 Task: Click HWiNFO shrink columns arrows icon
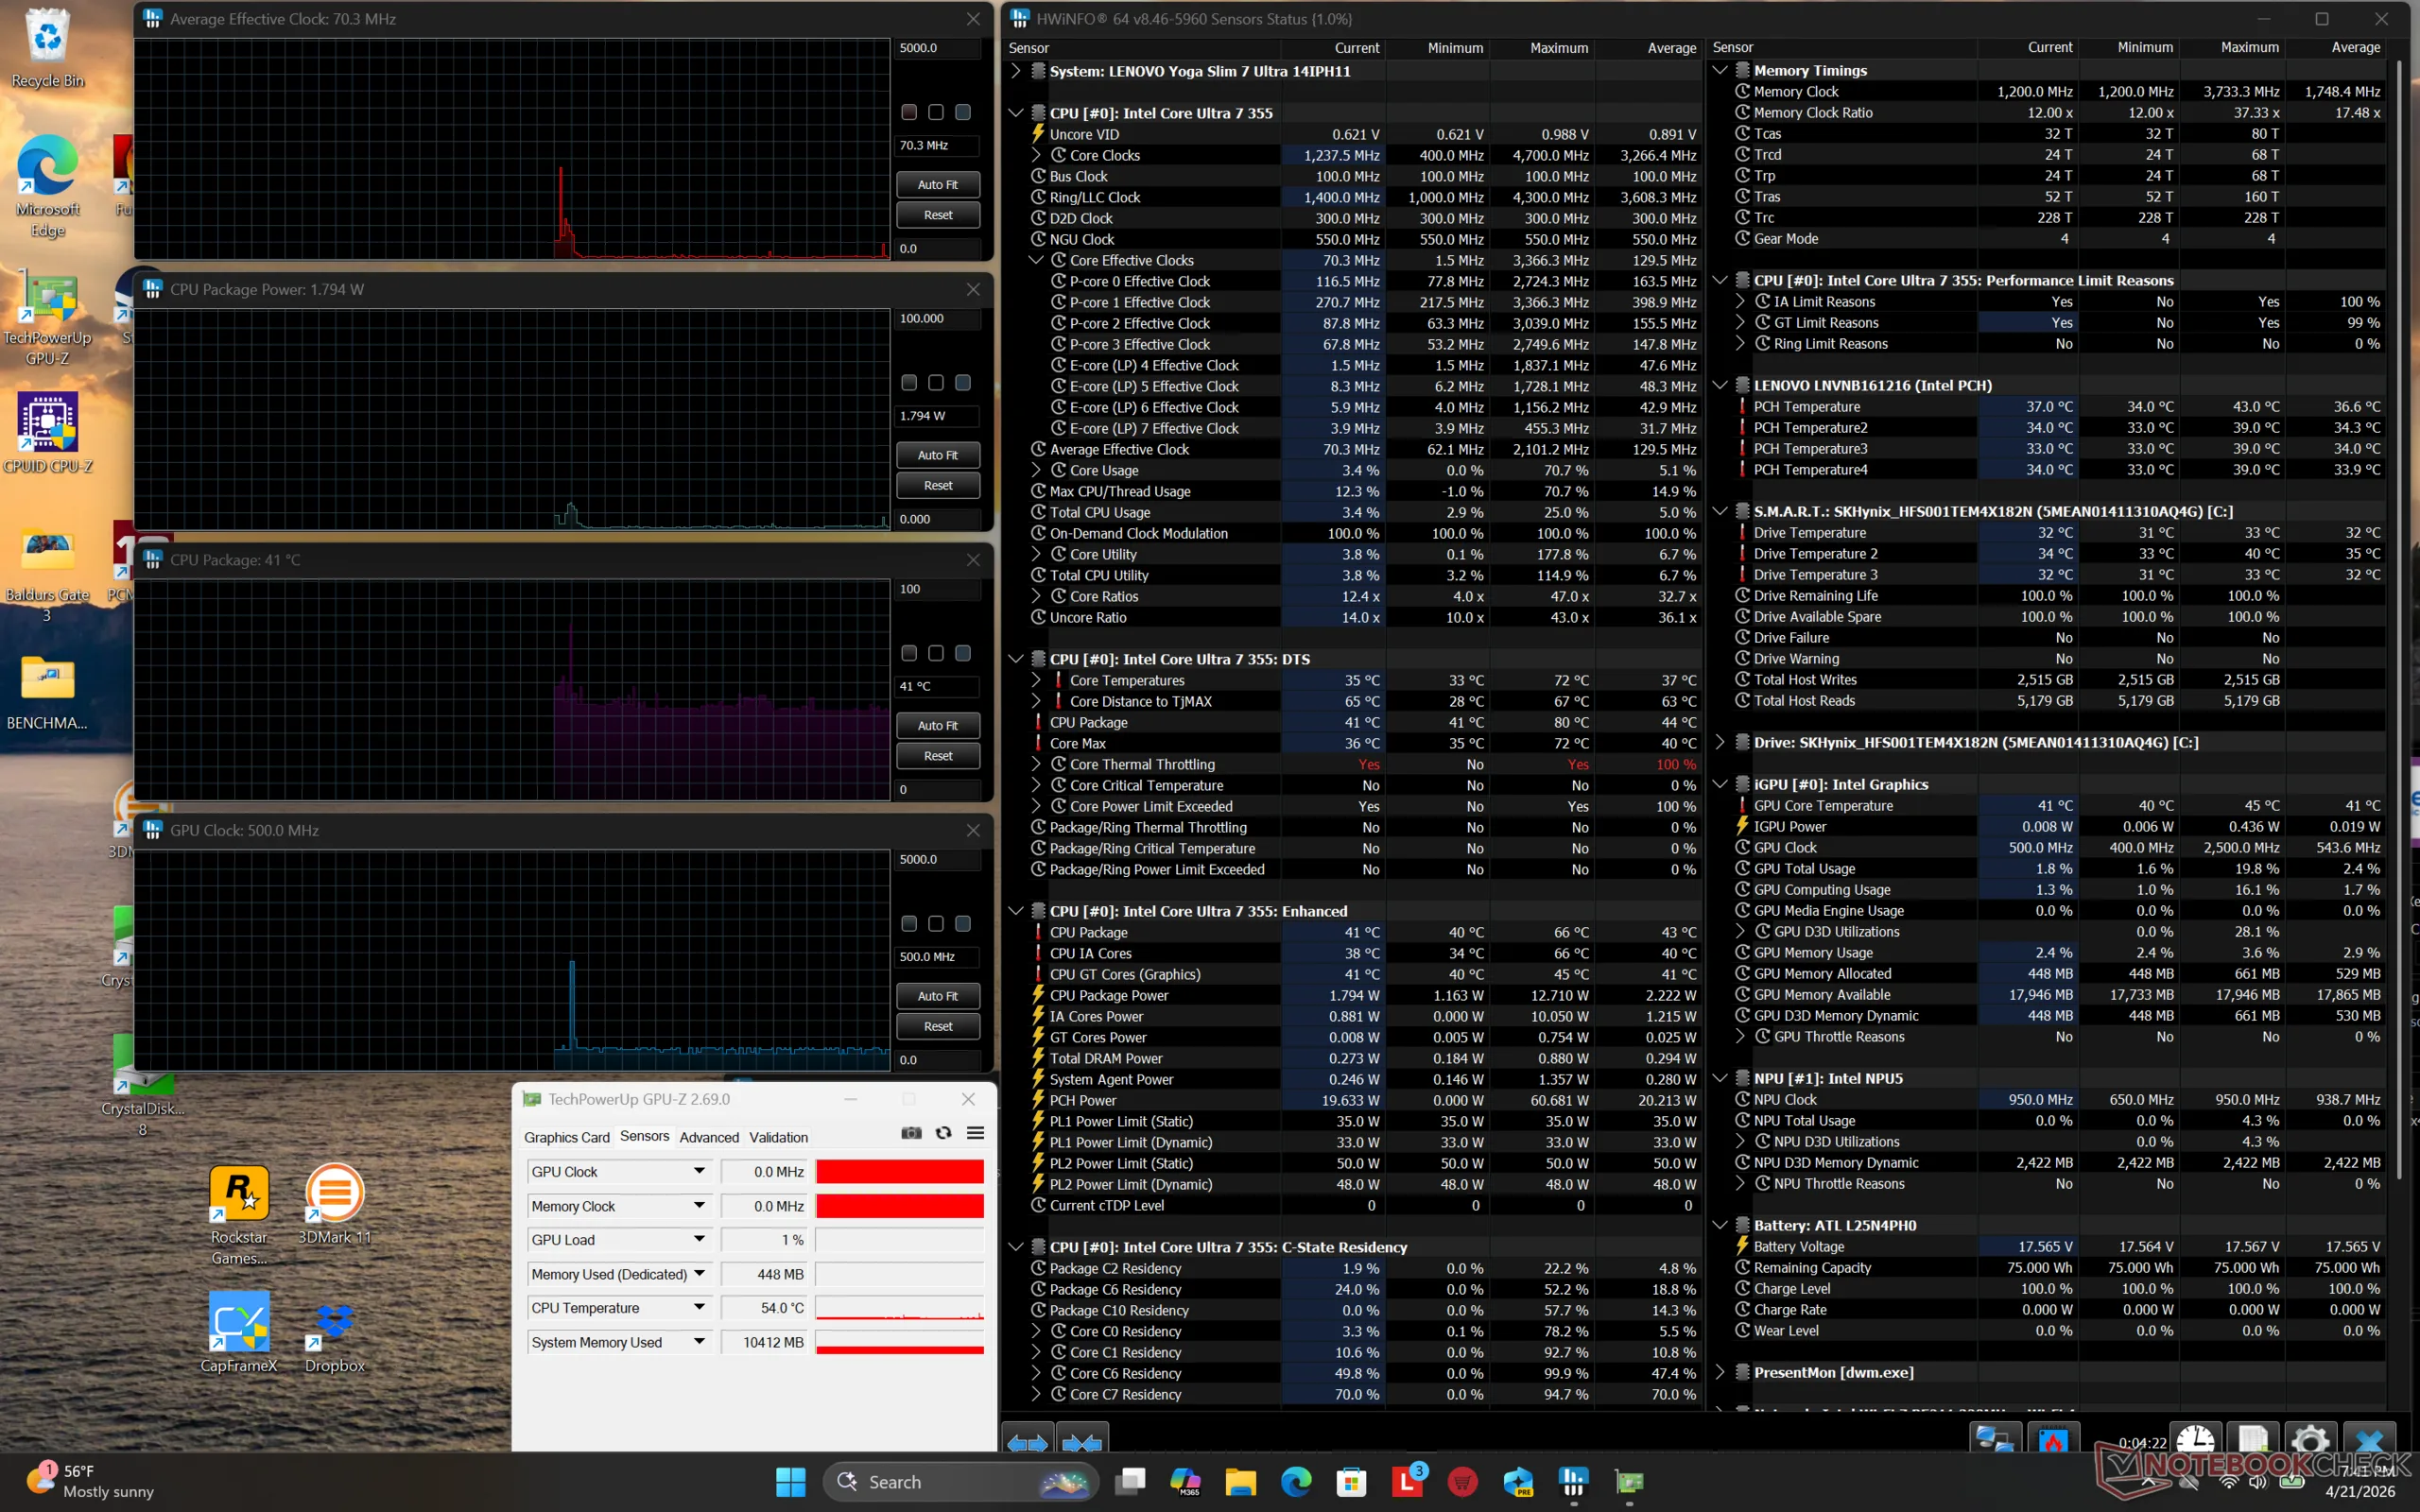click(1082, 1441)
